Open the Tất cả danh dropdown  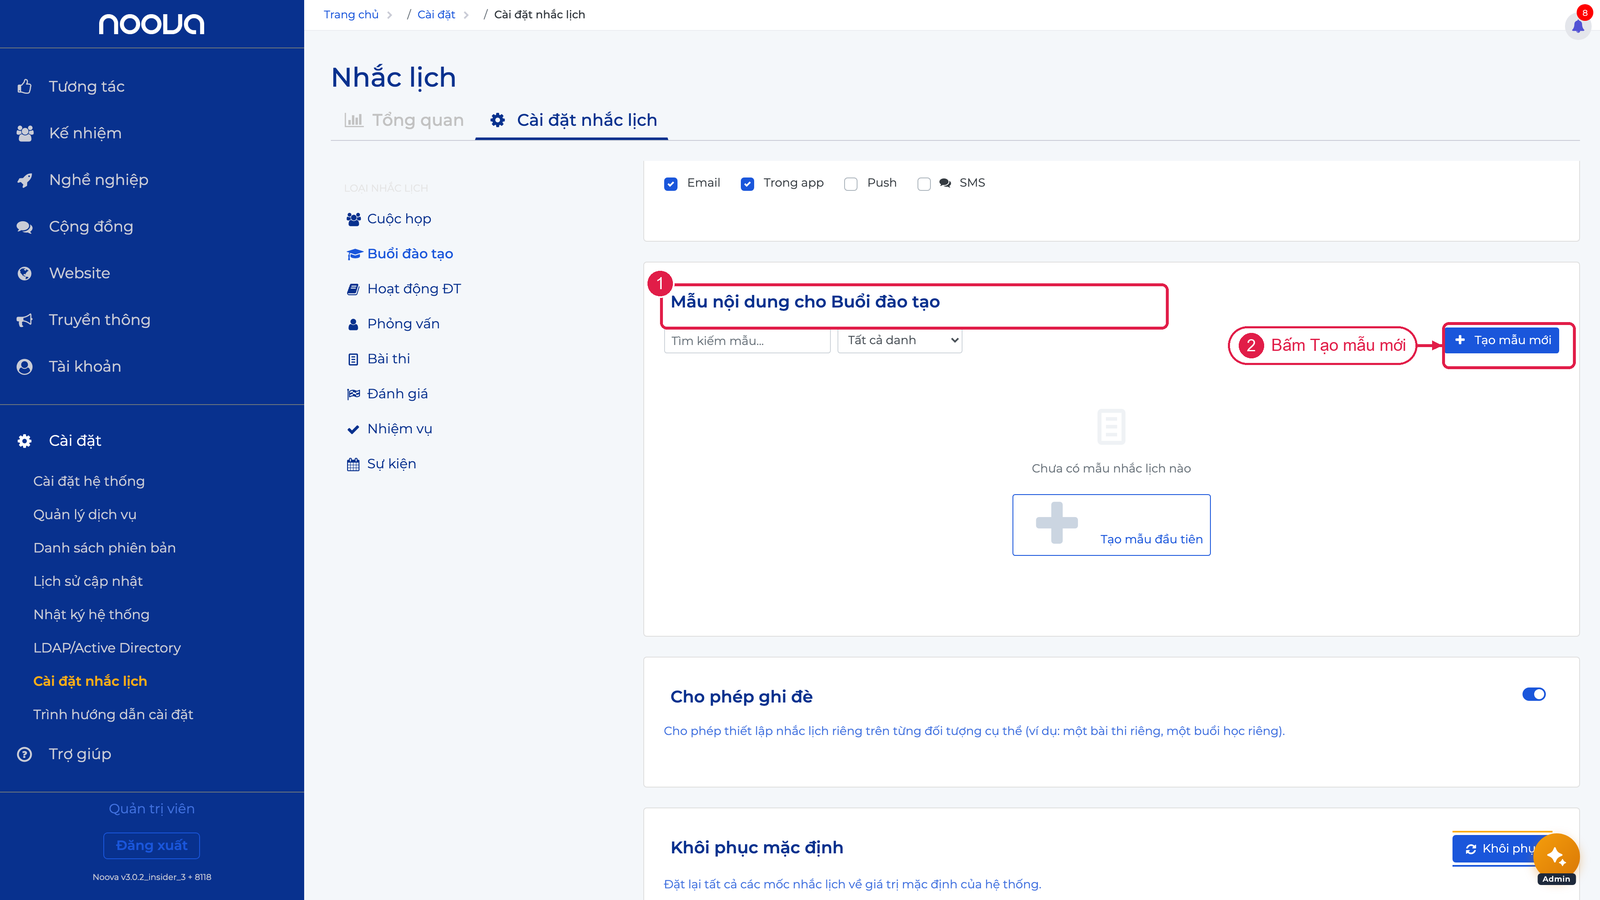900,340
